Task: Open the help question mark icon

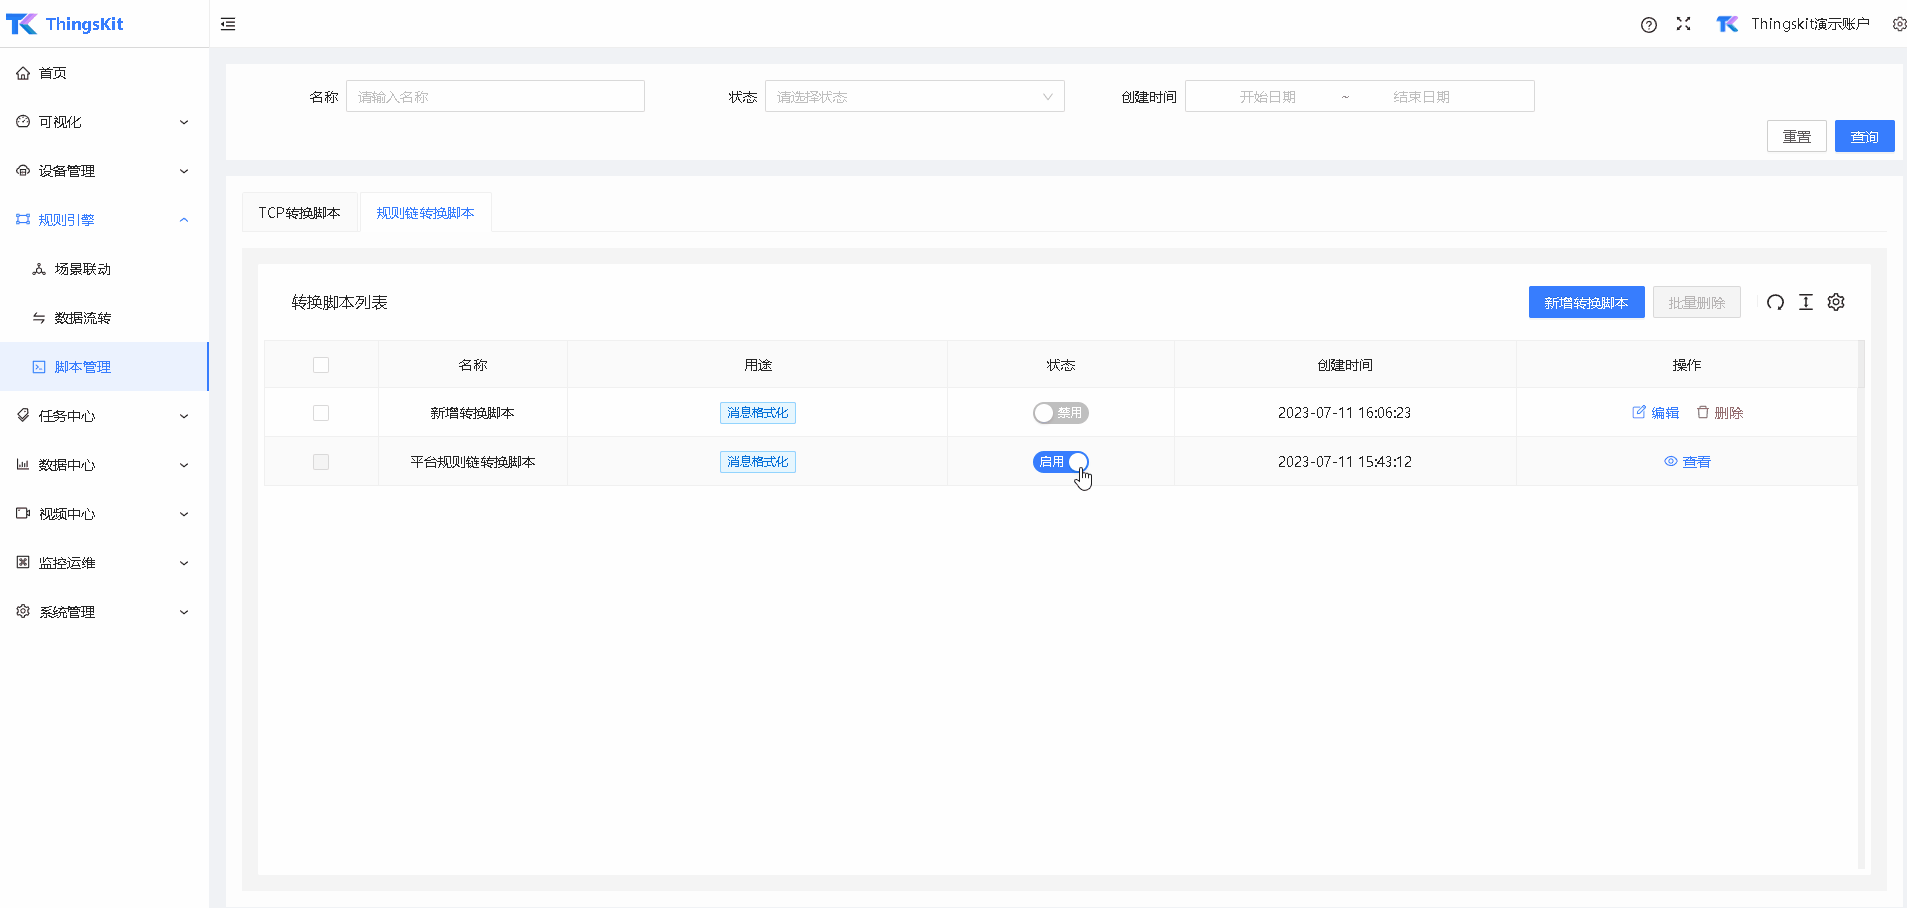Action: pyautogui.click(x=1649, y=25)
